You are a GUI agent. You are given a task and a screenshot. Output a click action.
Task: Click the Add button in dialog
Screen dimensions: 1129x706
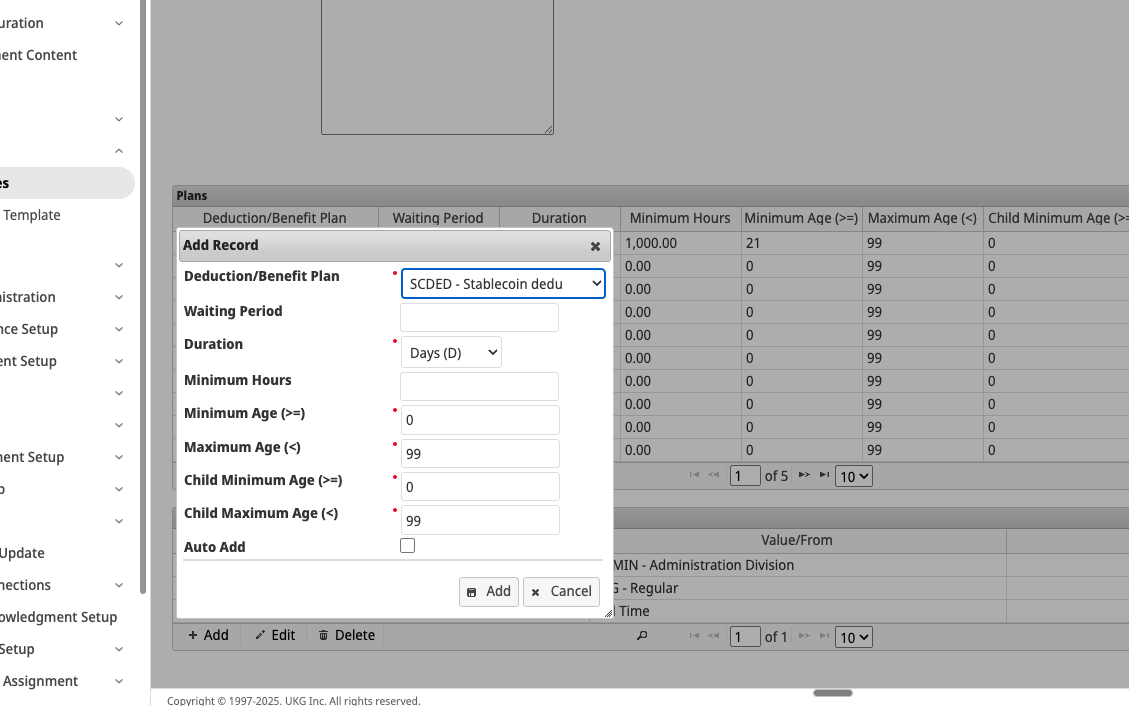(489, 592)
